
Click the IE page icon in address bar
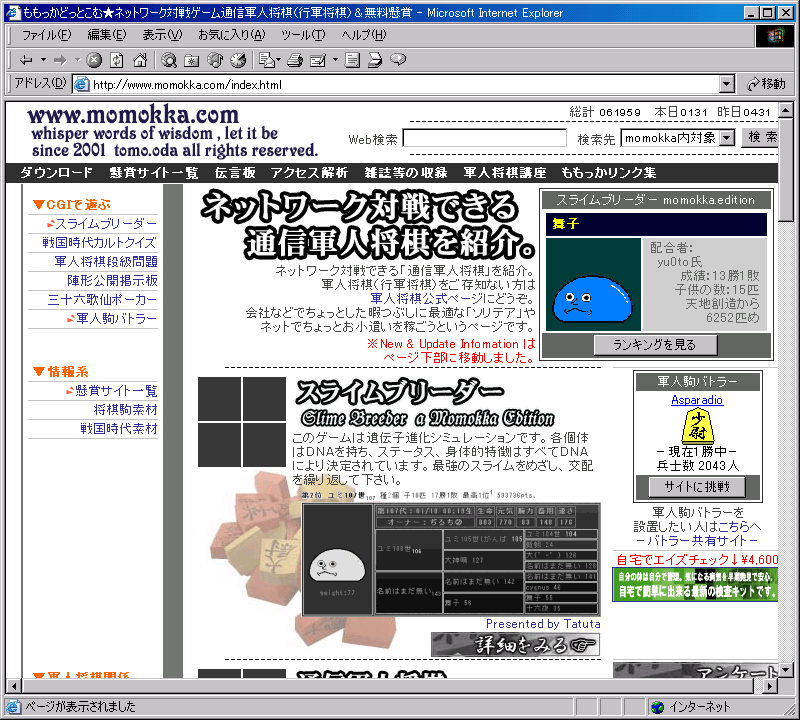(82, 84)
